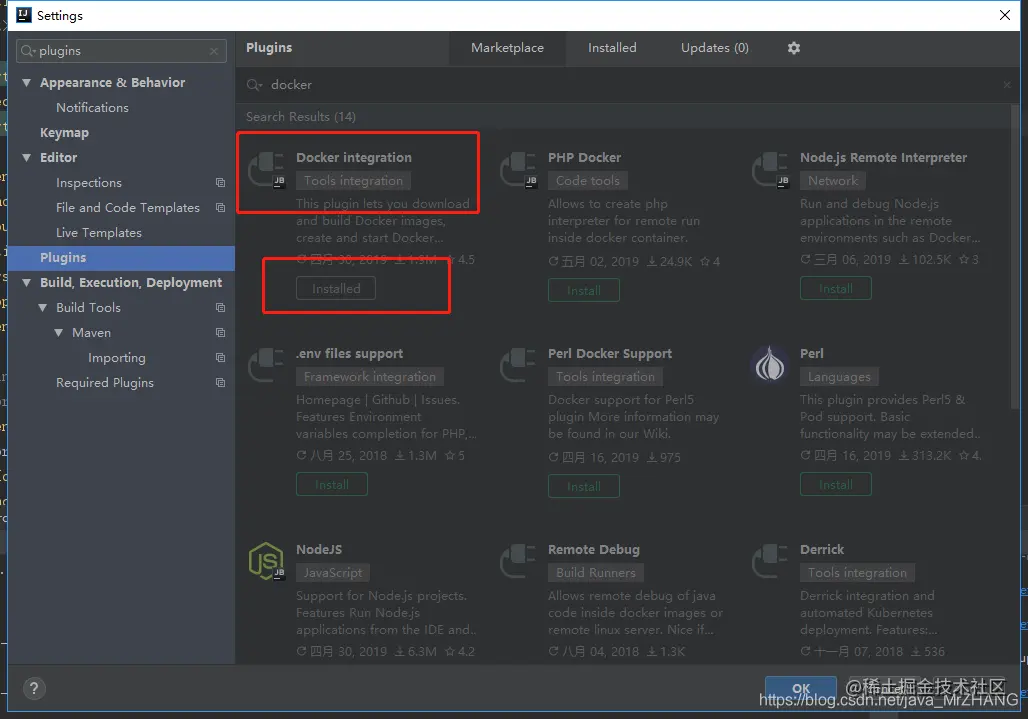The image size is (1028, 719).
Task: Install the Perl plugin
Action: tap(835, 484)
